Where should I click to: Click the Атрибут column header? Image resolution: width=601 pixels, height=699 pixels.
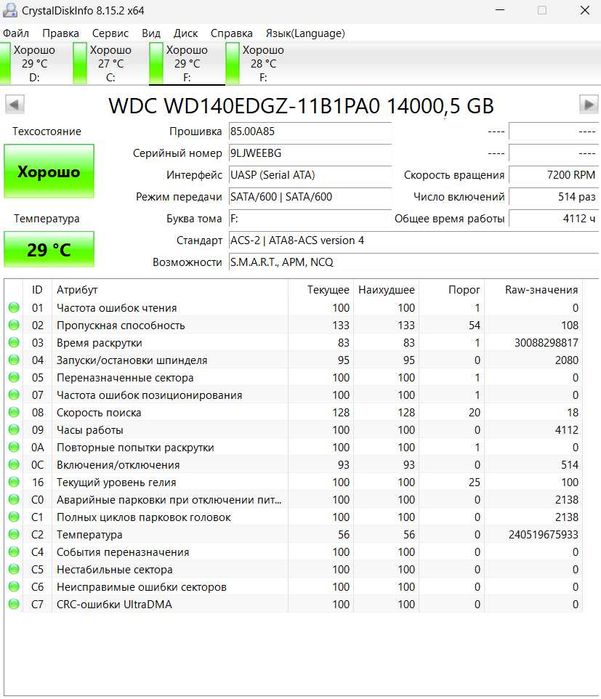170,290
